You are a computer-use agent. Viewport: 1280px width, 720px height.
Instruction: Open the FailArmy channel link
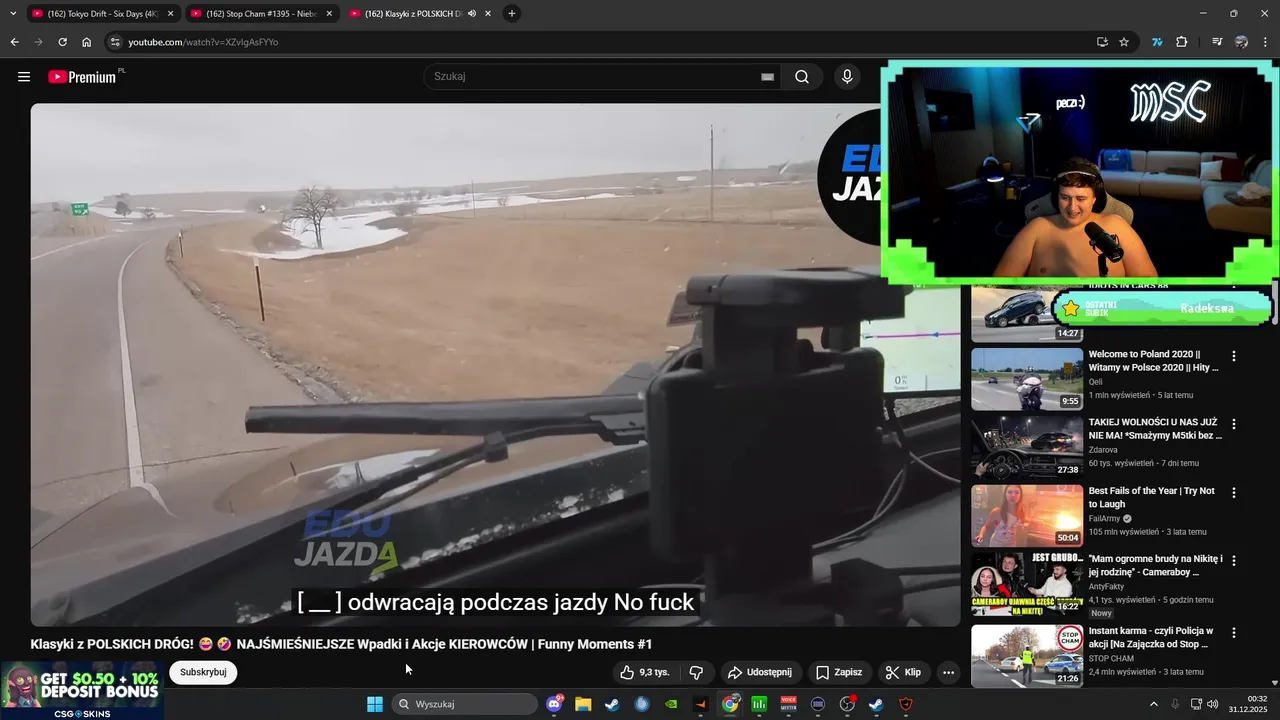click(x=1105, y=519)
